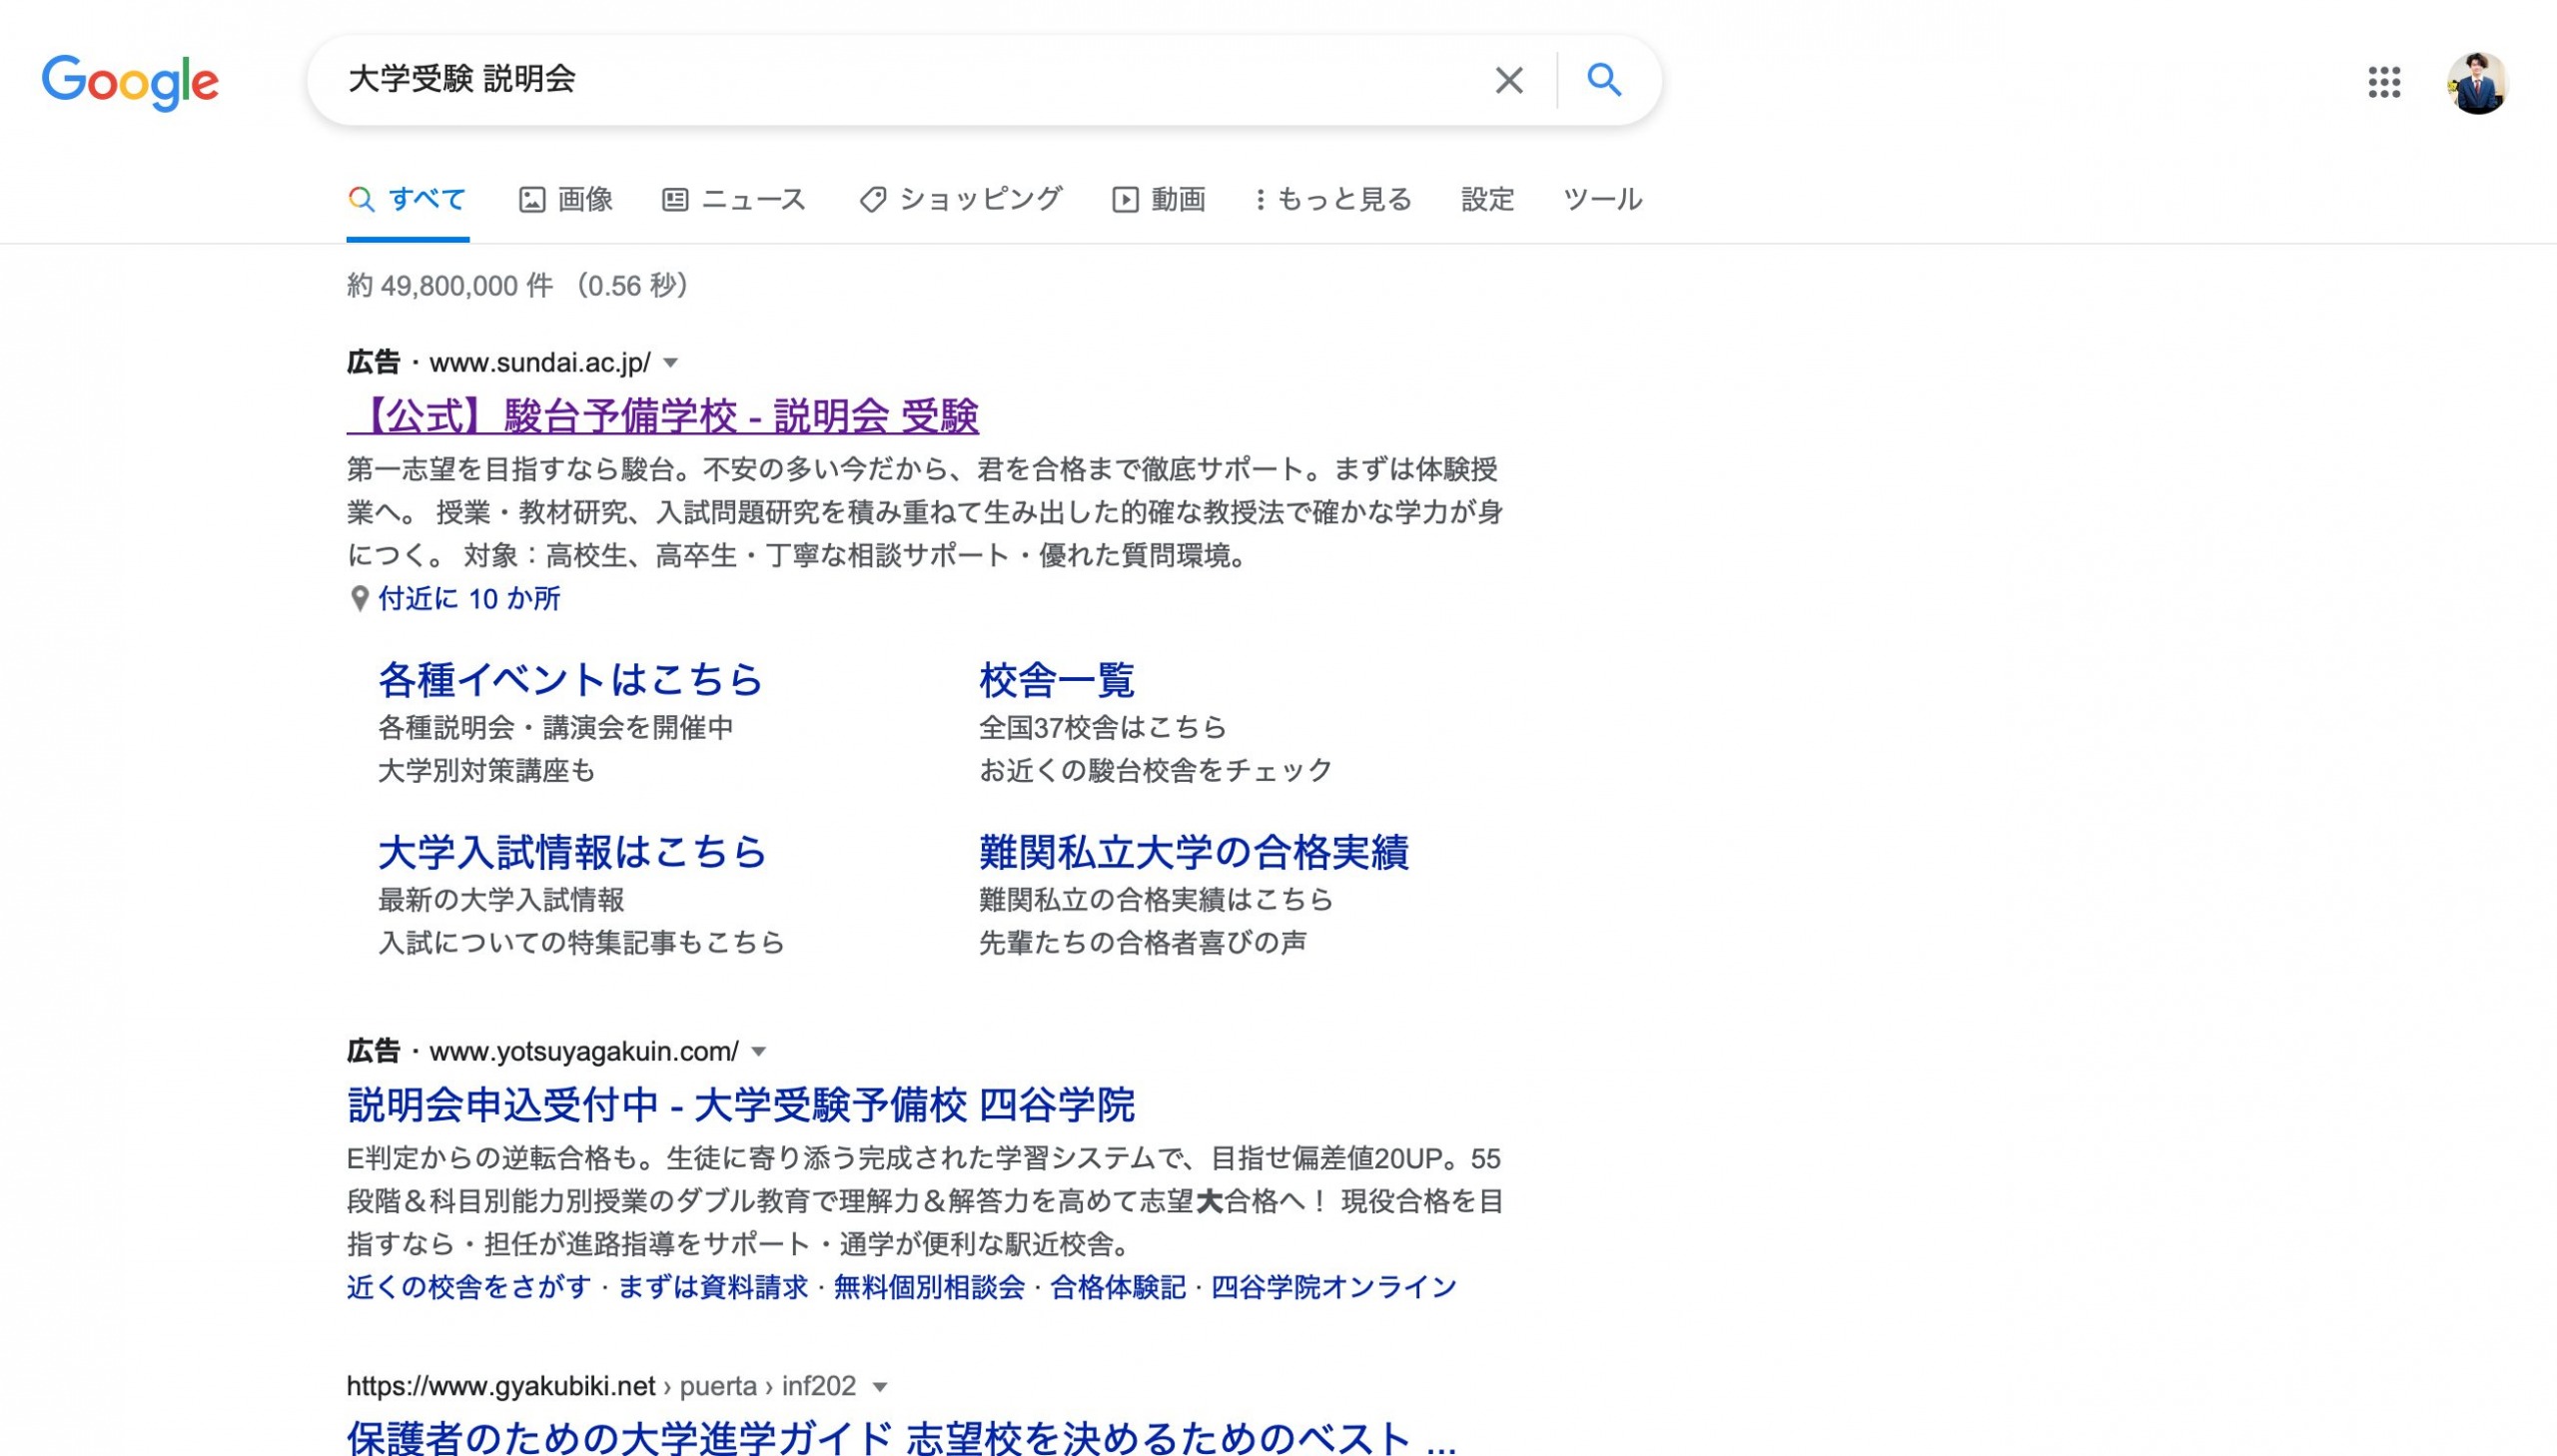The height and width of the screenshot is (1456, 2557).
Task: Click the お近くの駿台校舎をチェック text
Action: [1156, 770]
